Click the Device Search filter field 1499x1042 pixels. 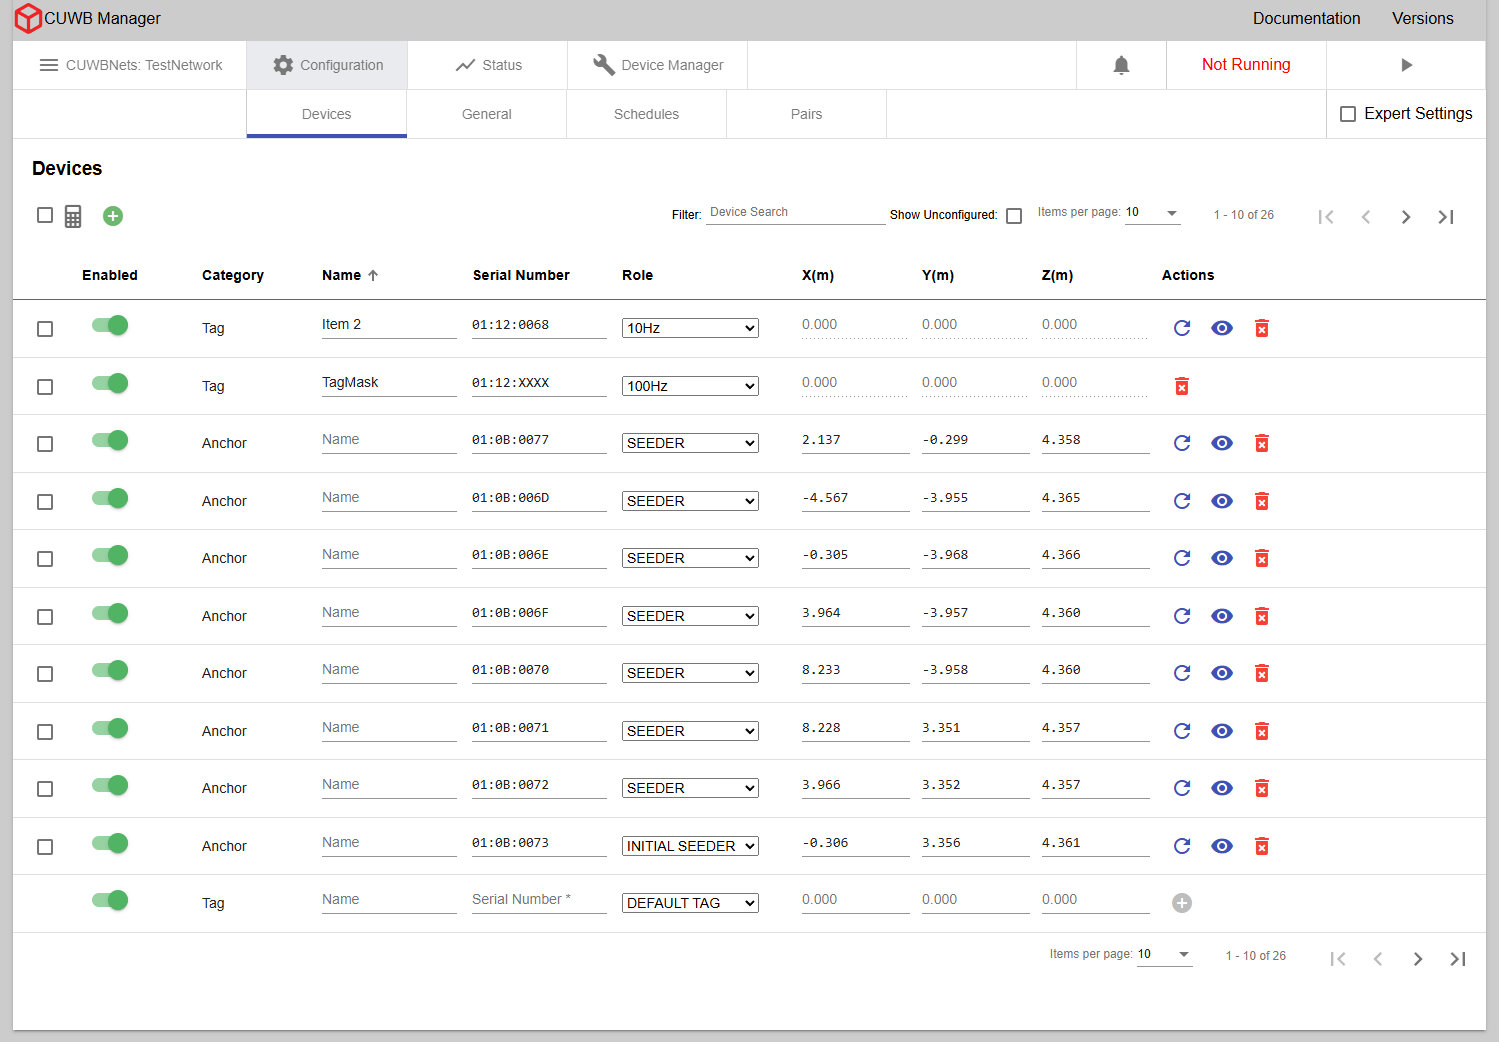[x=796, y=213]
